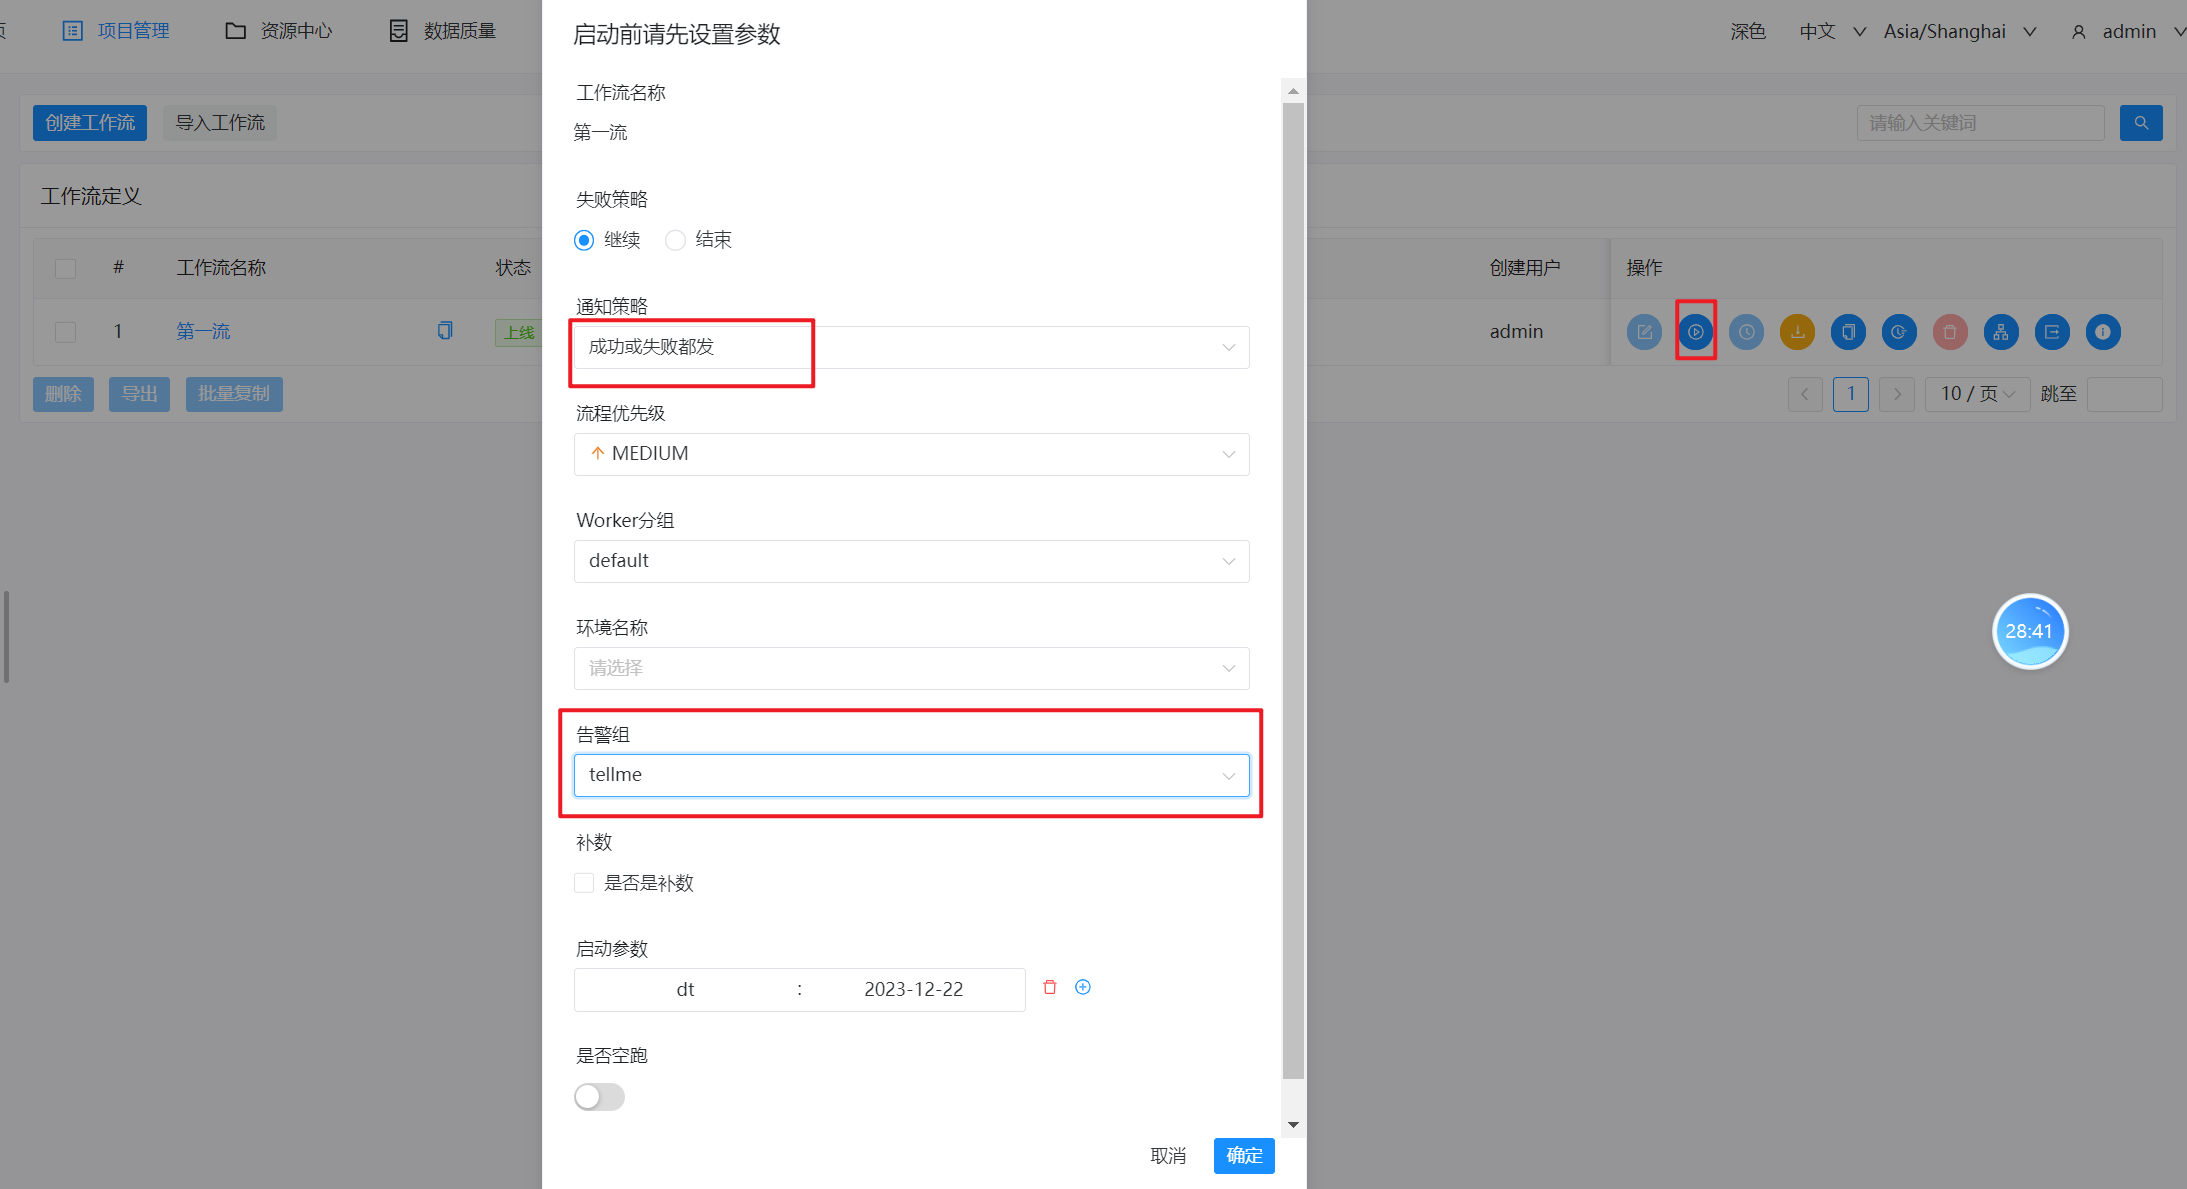Click the run workflow play icon
2187x1189 pixels.
(x=1695, y=332)
